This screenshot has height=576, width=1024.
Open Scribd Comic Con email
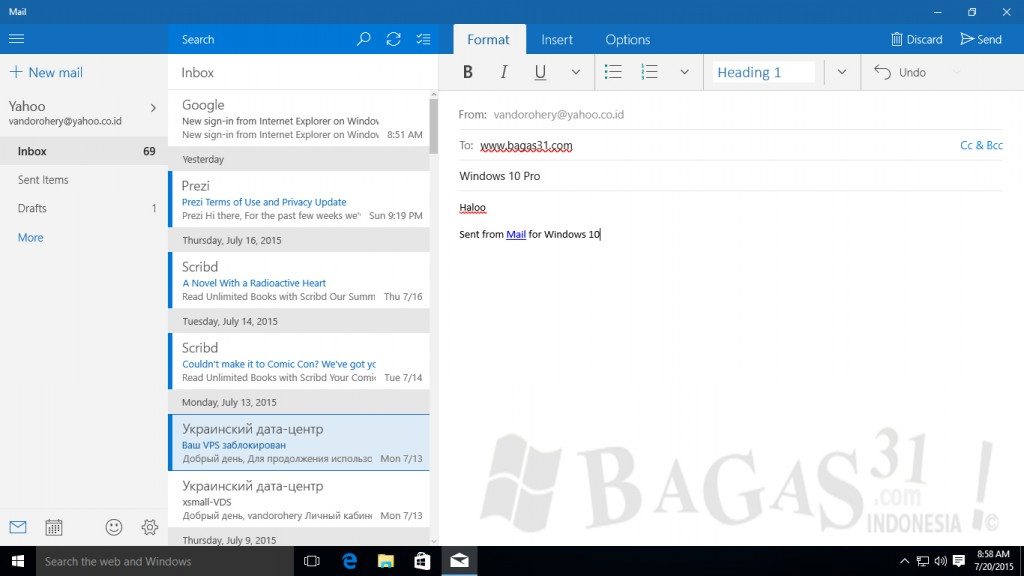[x=299, y=361]
